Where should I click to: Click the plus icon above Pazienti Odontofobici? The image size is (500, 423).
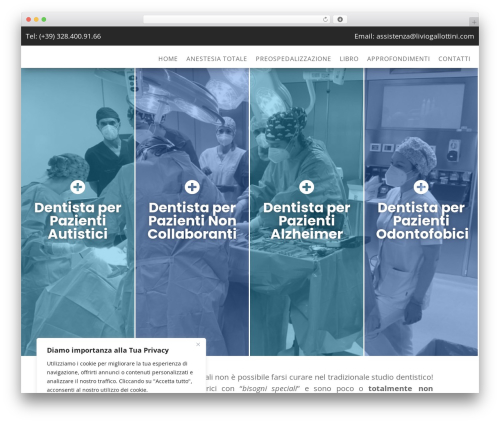tap(421, 187)
